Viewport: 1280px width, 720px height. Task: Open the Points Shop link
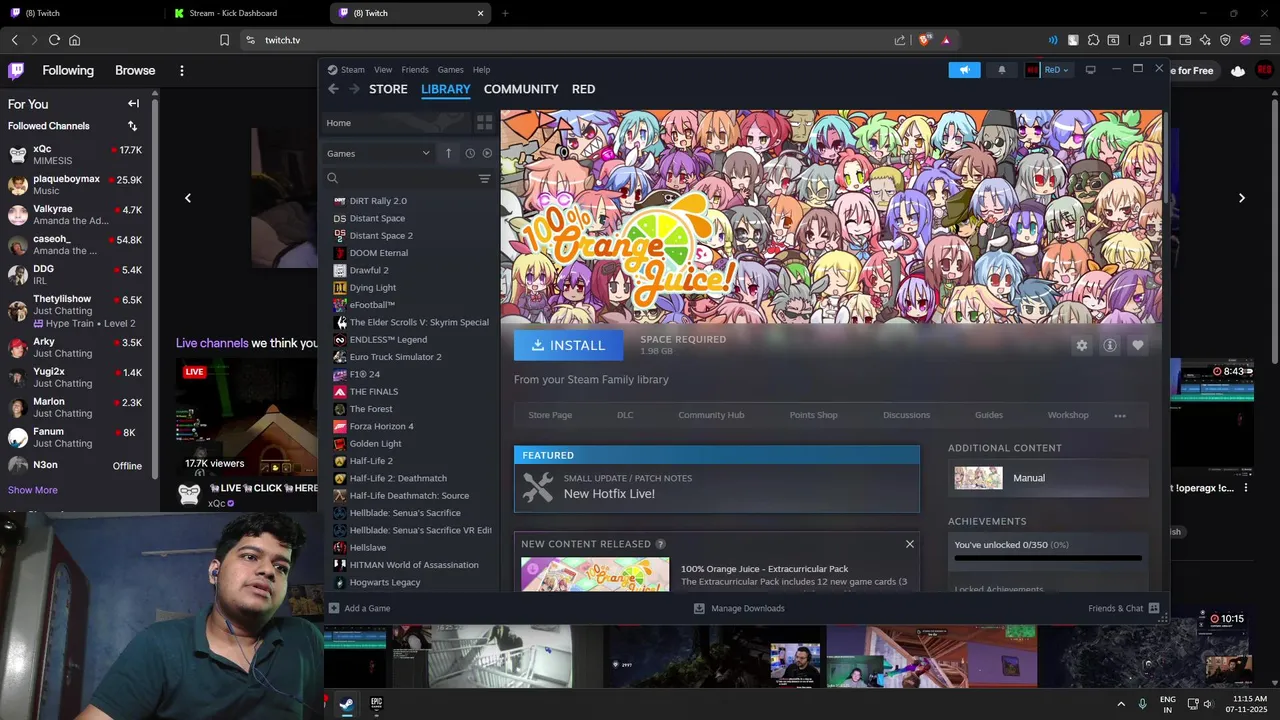(813, 415)
